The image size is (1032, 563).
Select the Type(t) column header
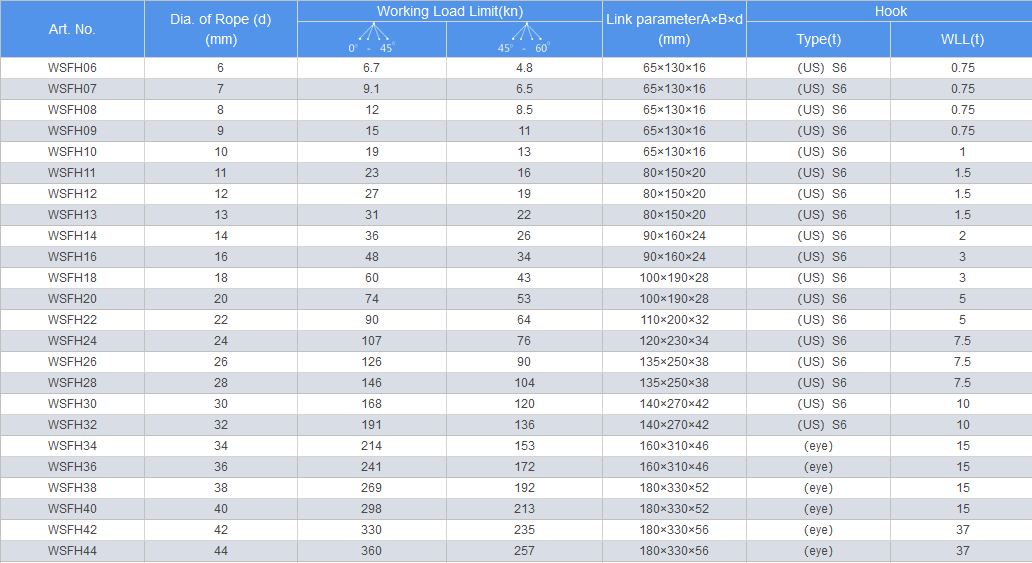(818, 39)
